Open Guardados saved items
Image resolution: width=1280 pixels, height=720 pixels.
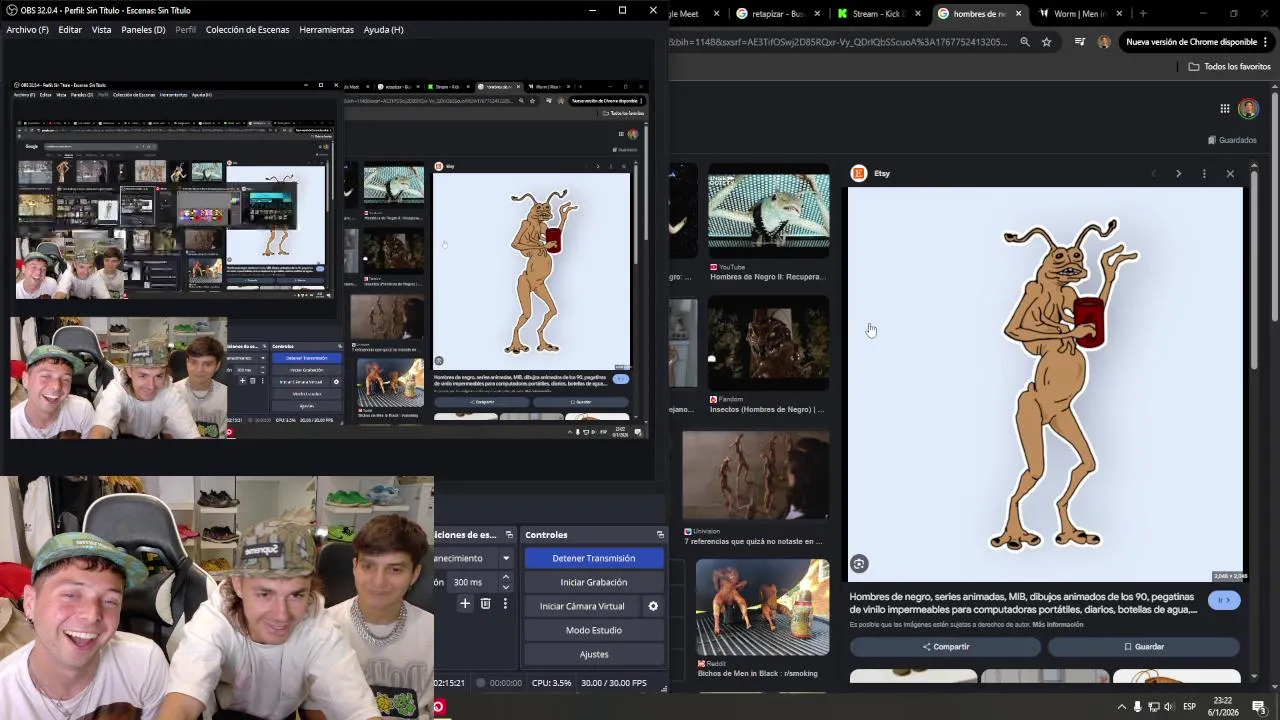pos(1232,140)
